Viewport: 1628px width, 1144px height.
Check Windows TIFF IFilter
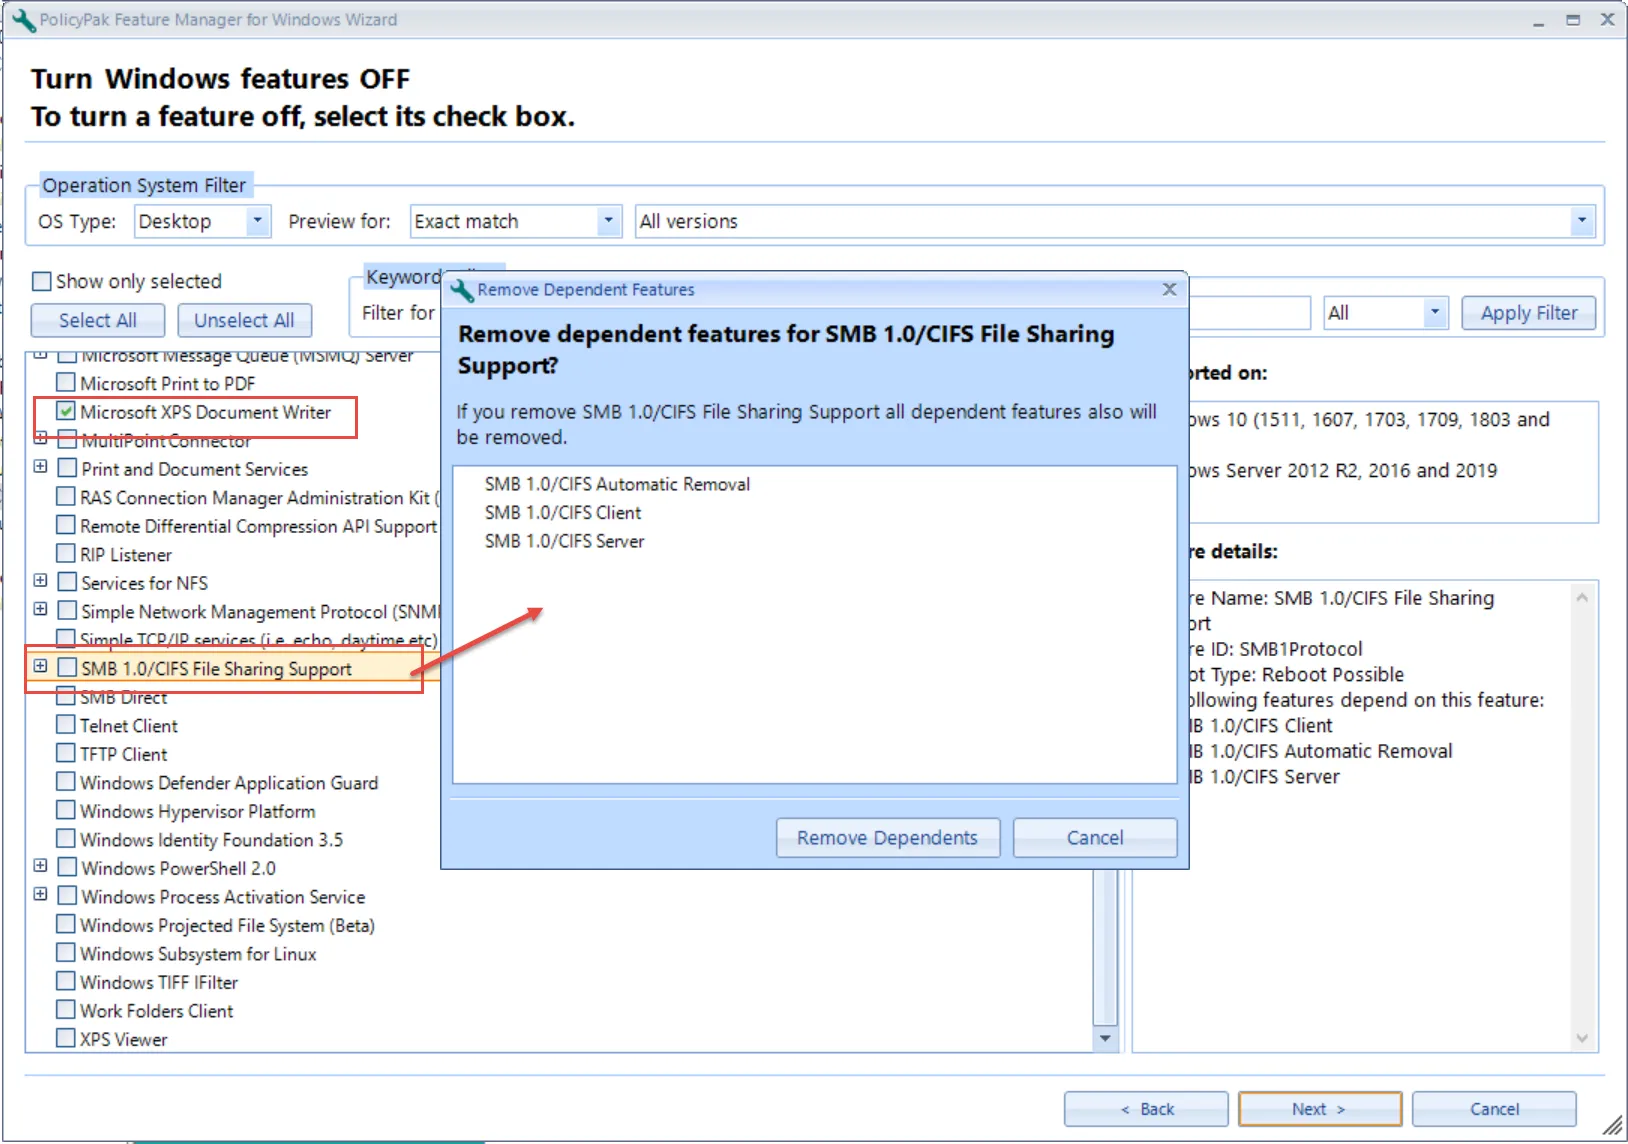pyautogui.click(x=66, y=980)
